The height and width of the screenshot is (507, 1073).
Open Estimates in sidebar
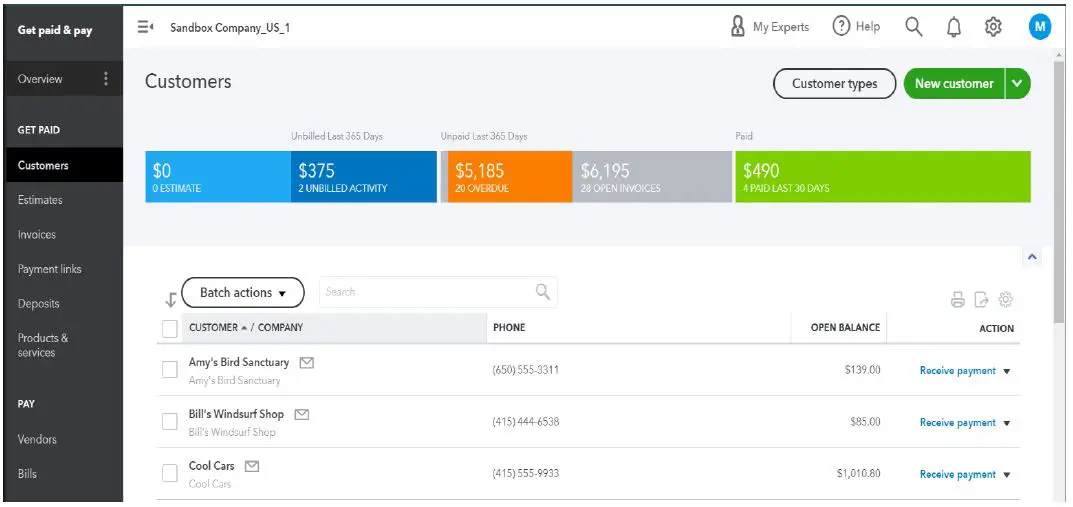click(x=40, y=200)
